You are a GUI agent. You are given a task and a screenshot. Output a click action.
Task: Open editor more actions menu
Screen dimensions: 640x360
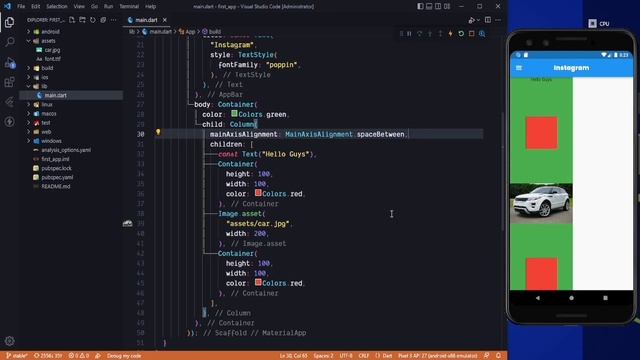click(498, 20)
